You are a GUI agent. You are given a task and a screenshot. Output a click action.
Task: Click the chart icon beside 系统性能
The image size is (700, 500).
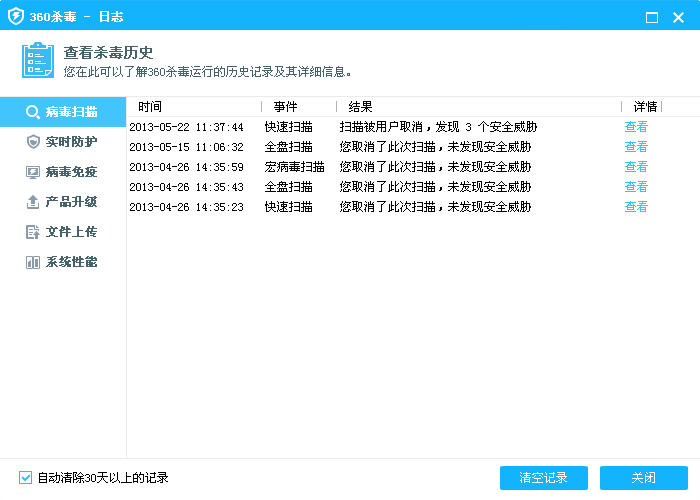point(33,262)
